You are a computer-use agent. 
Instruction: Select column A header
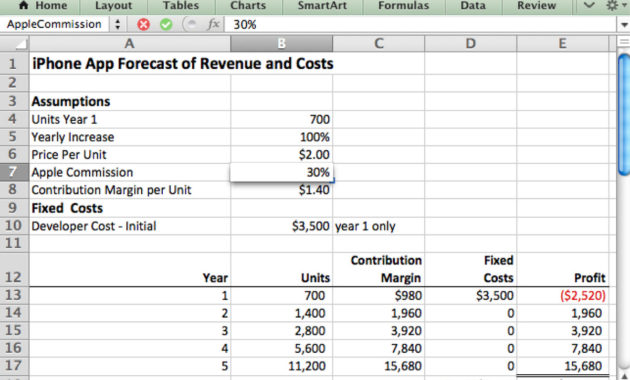[x=130, y=43]
